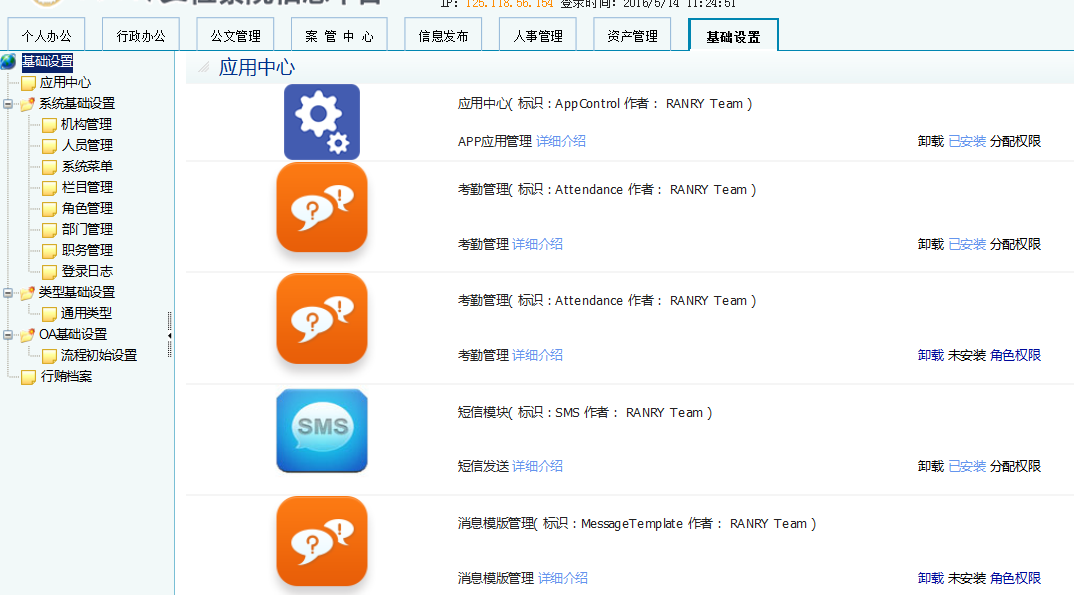Switch to the 资产管理 tab

pyautogui.click(x=632, y=33)
